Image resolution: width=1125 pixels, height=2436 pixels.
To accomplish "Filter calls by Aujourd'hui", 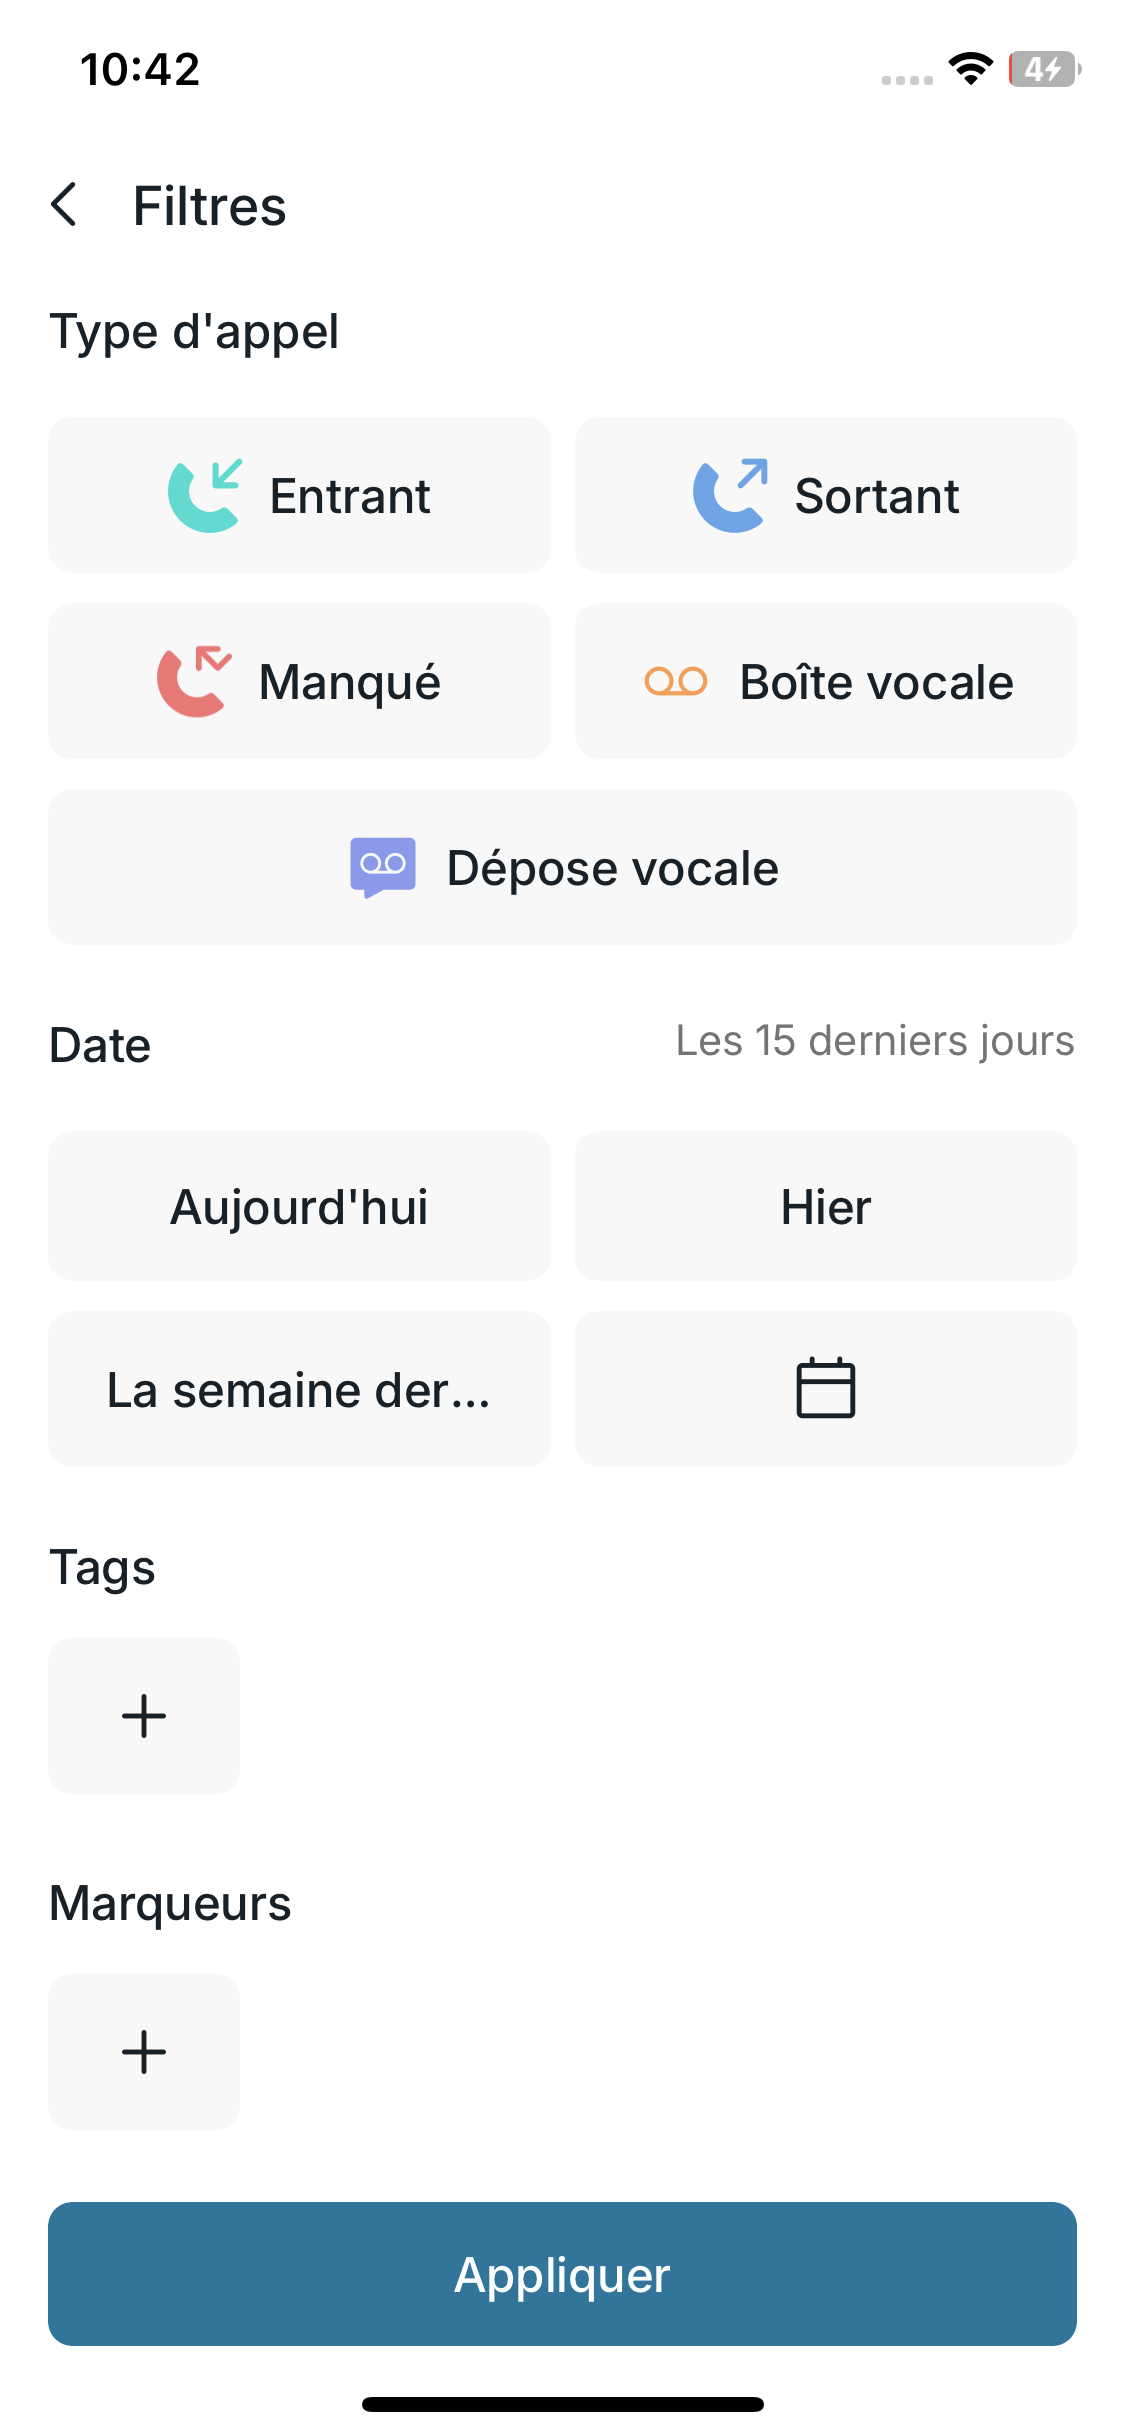I will 299,1206.
